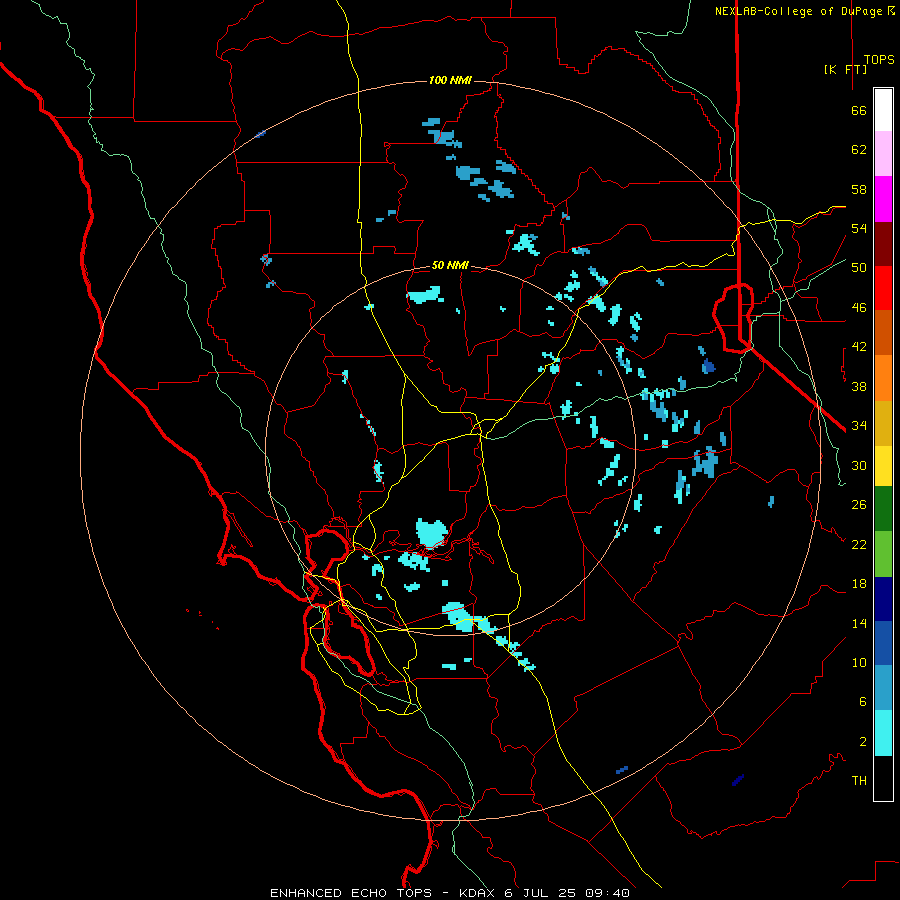The width and height of the screenshot is (900, 900).
Task: Select the dark red legend swatch at 50-54
Action: (883, 244)
